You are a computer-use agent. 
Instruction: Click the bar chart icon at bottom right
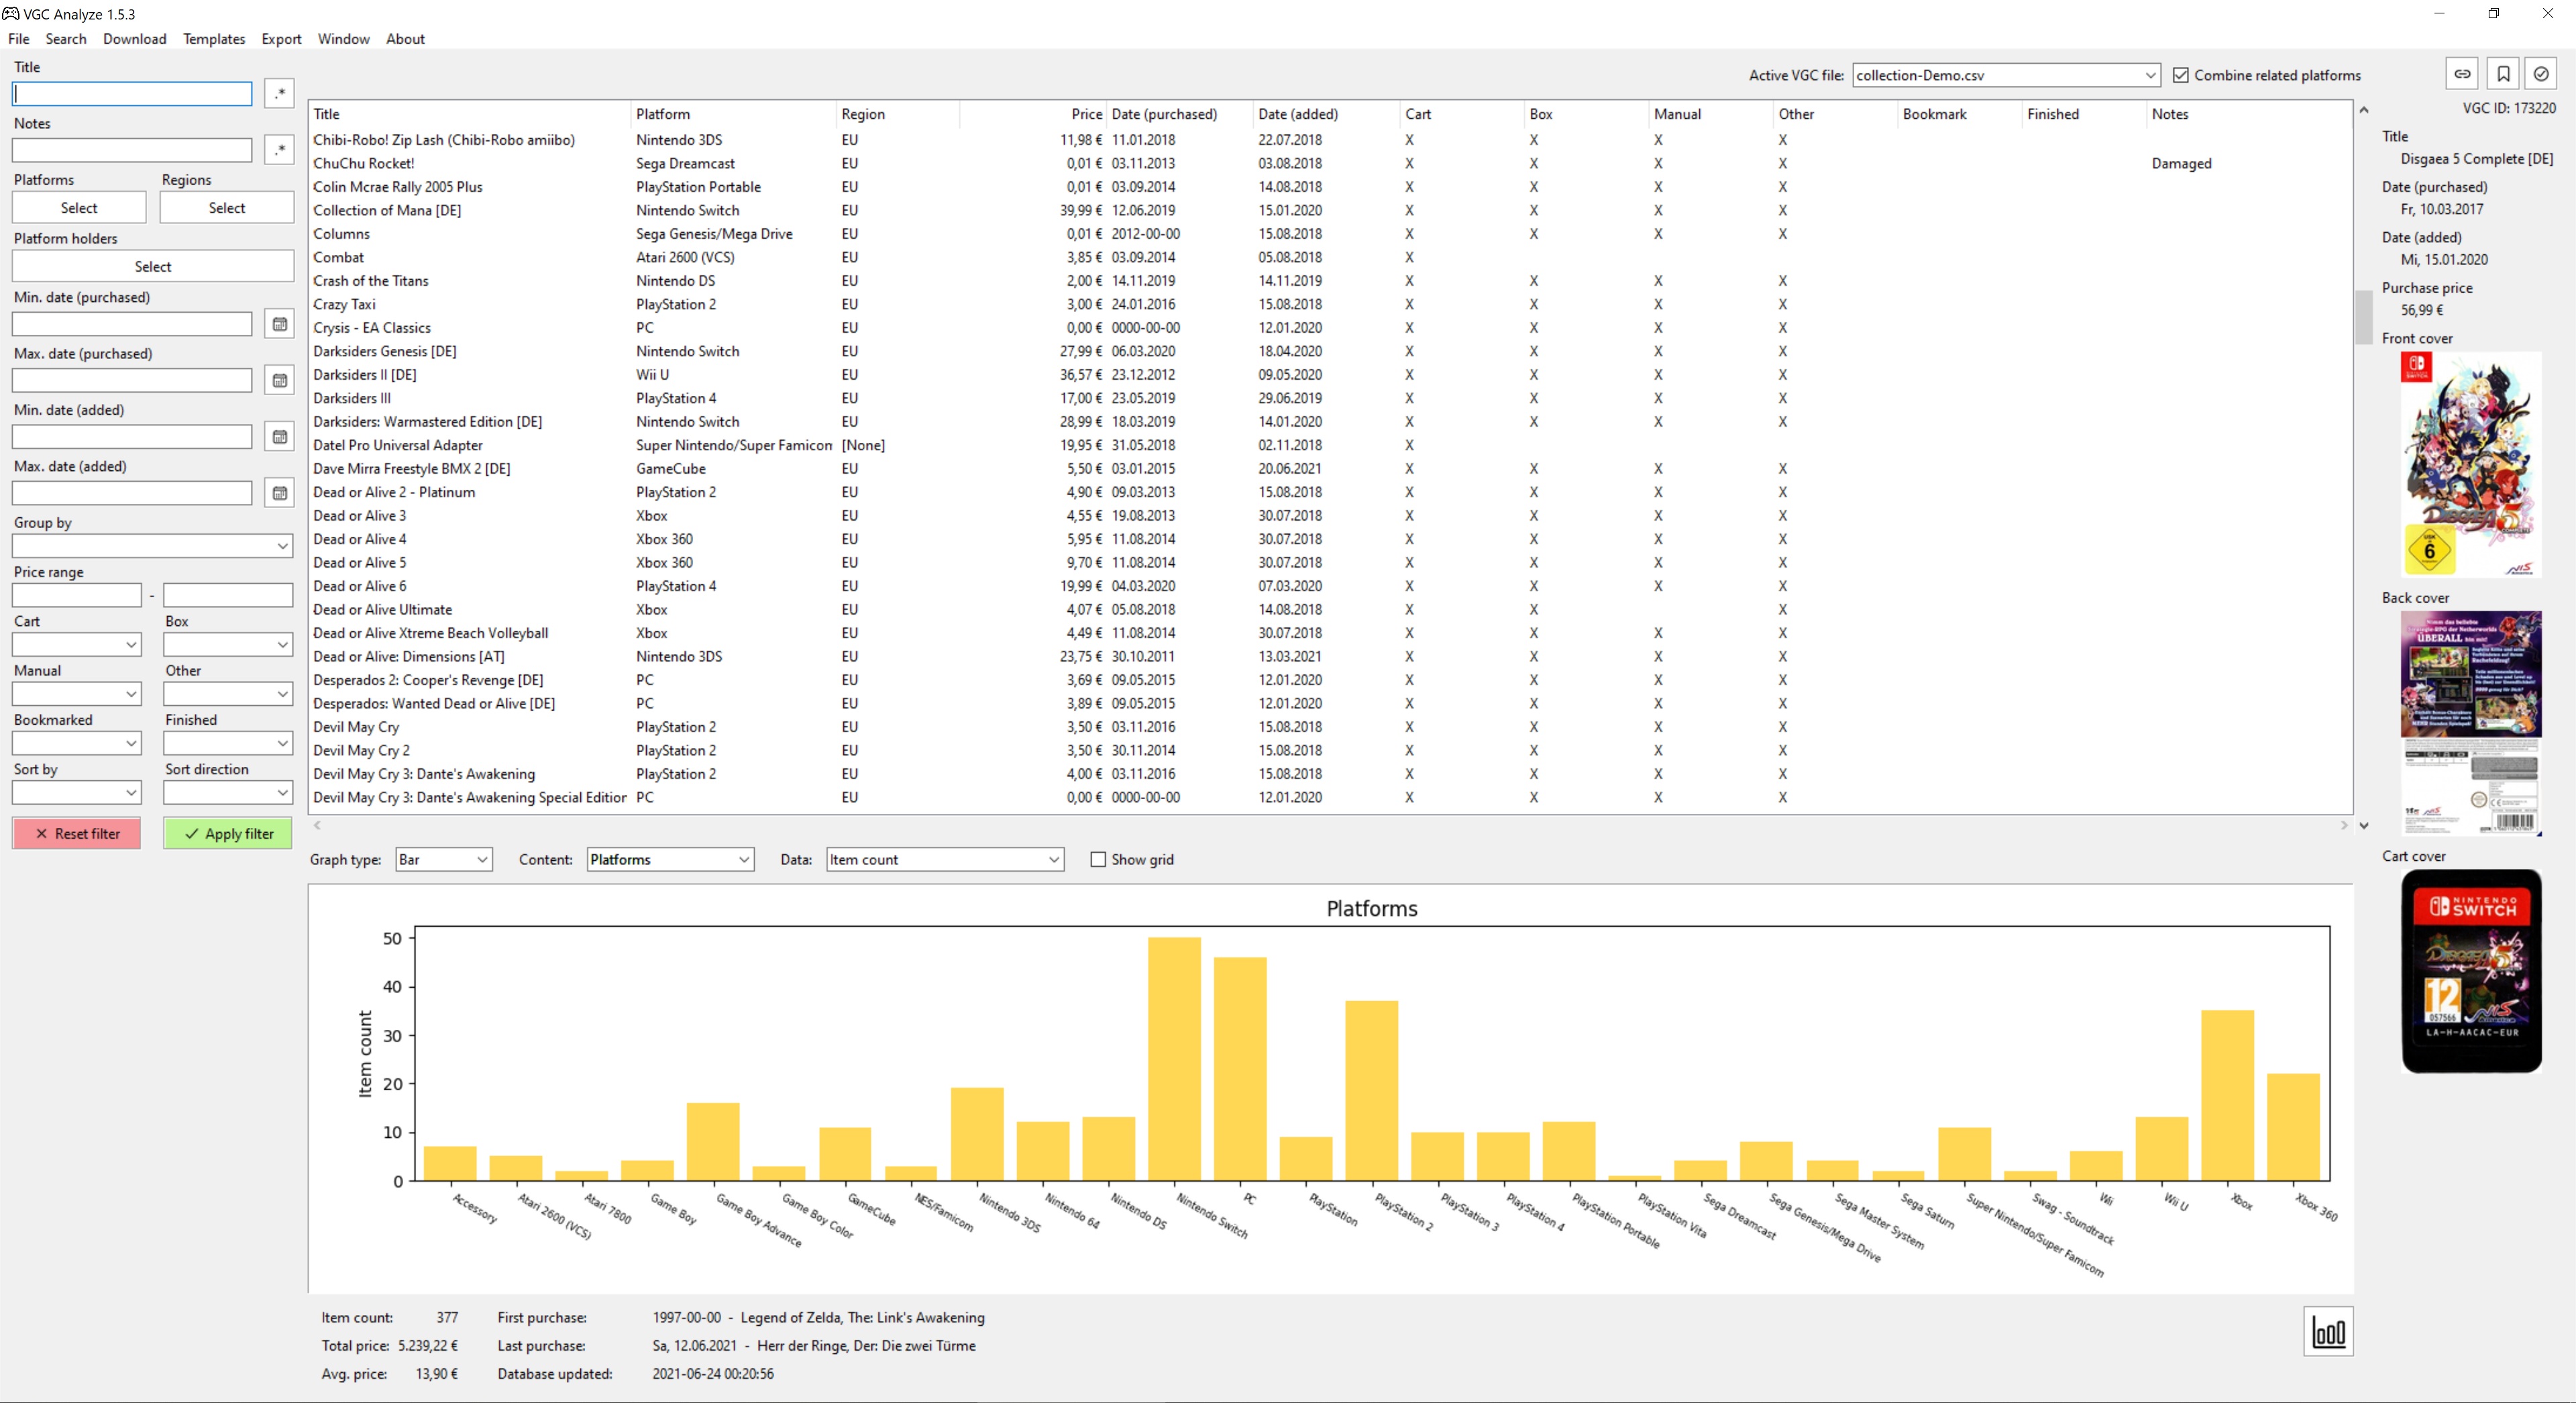[x=2328, y=1332]
